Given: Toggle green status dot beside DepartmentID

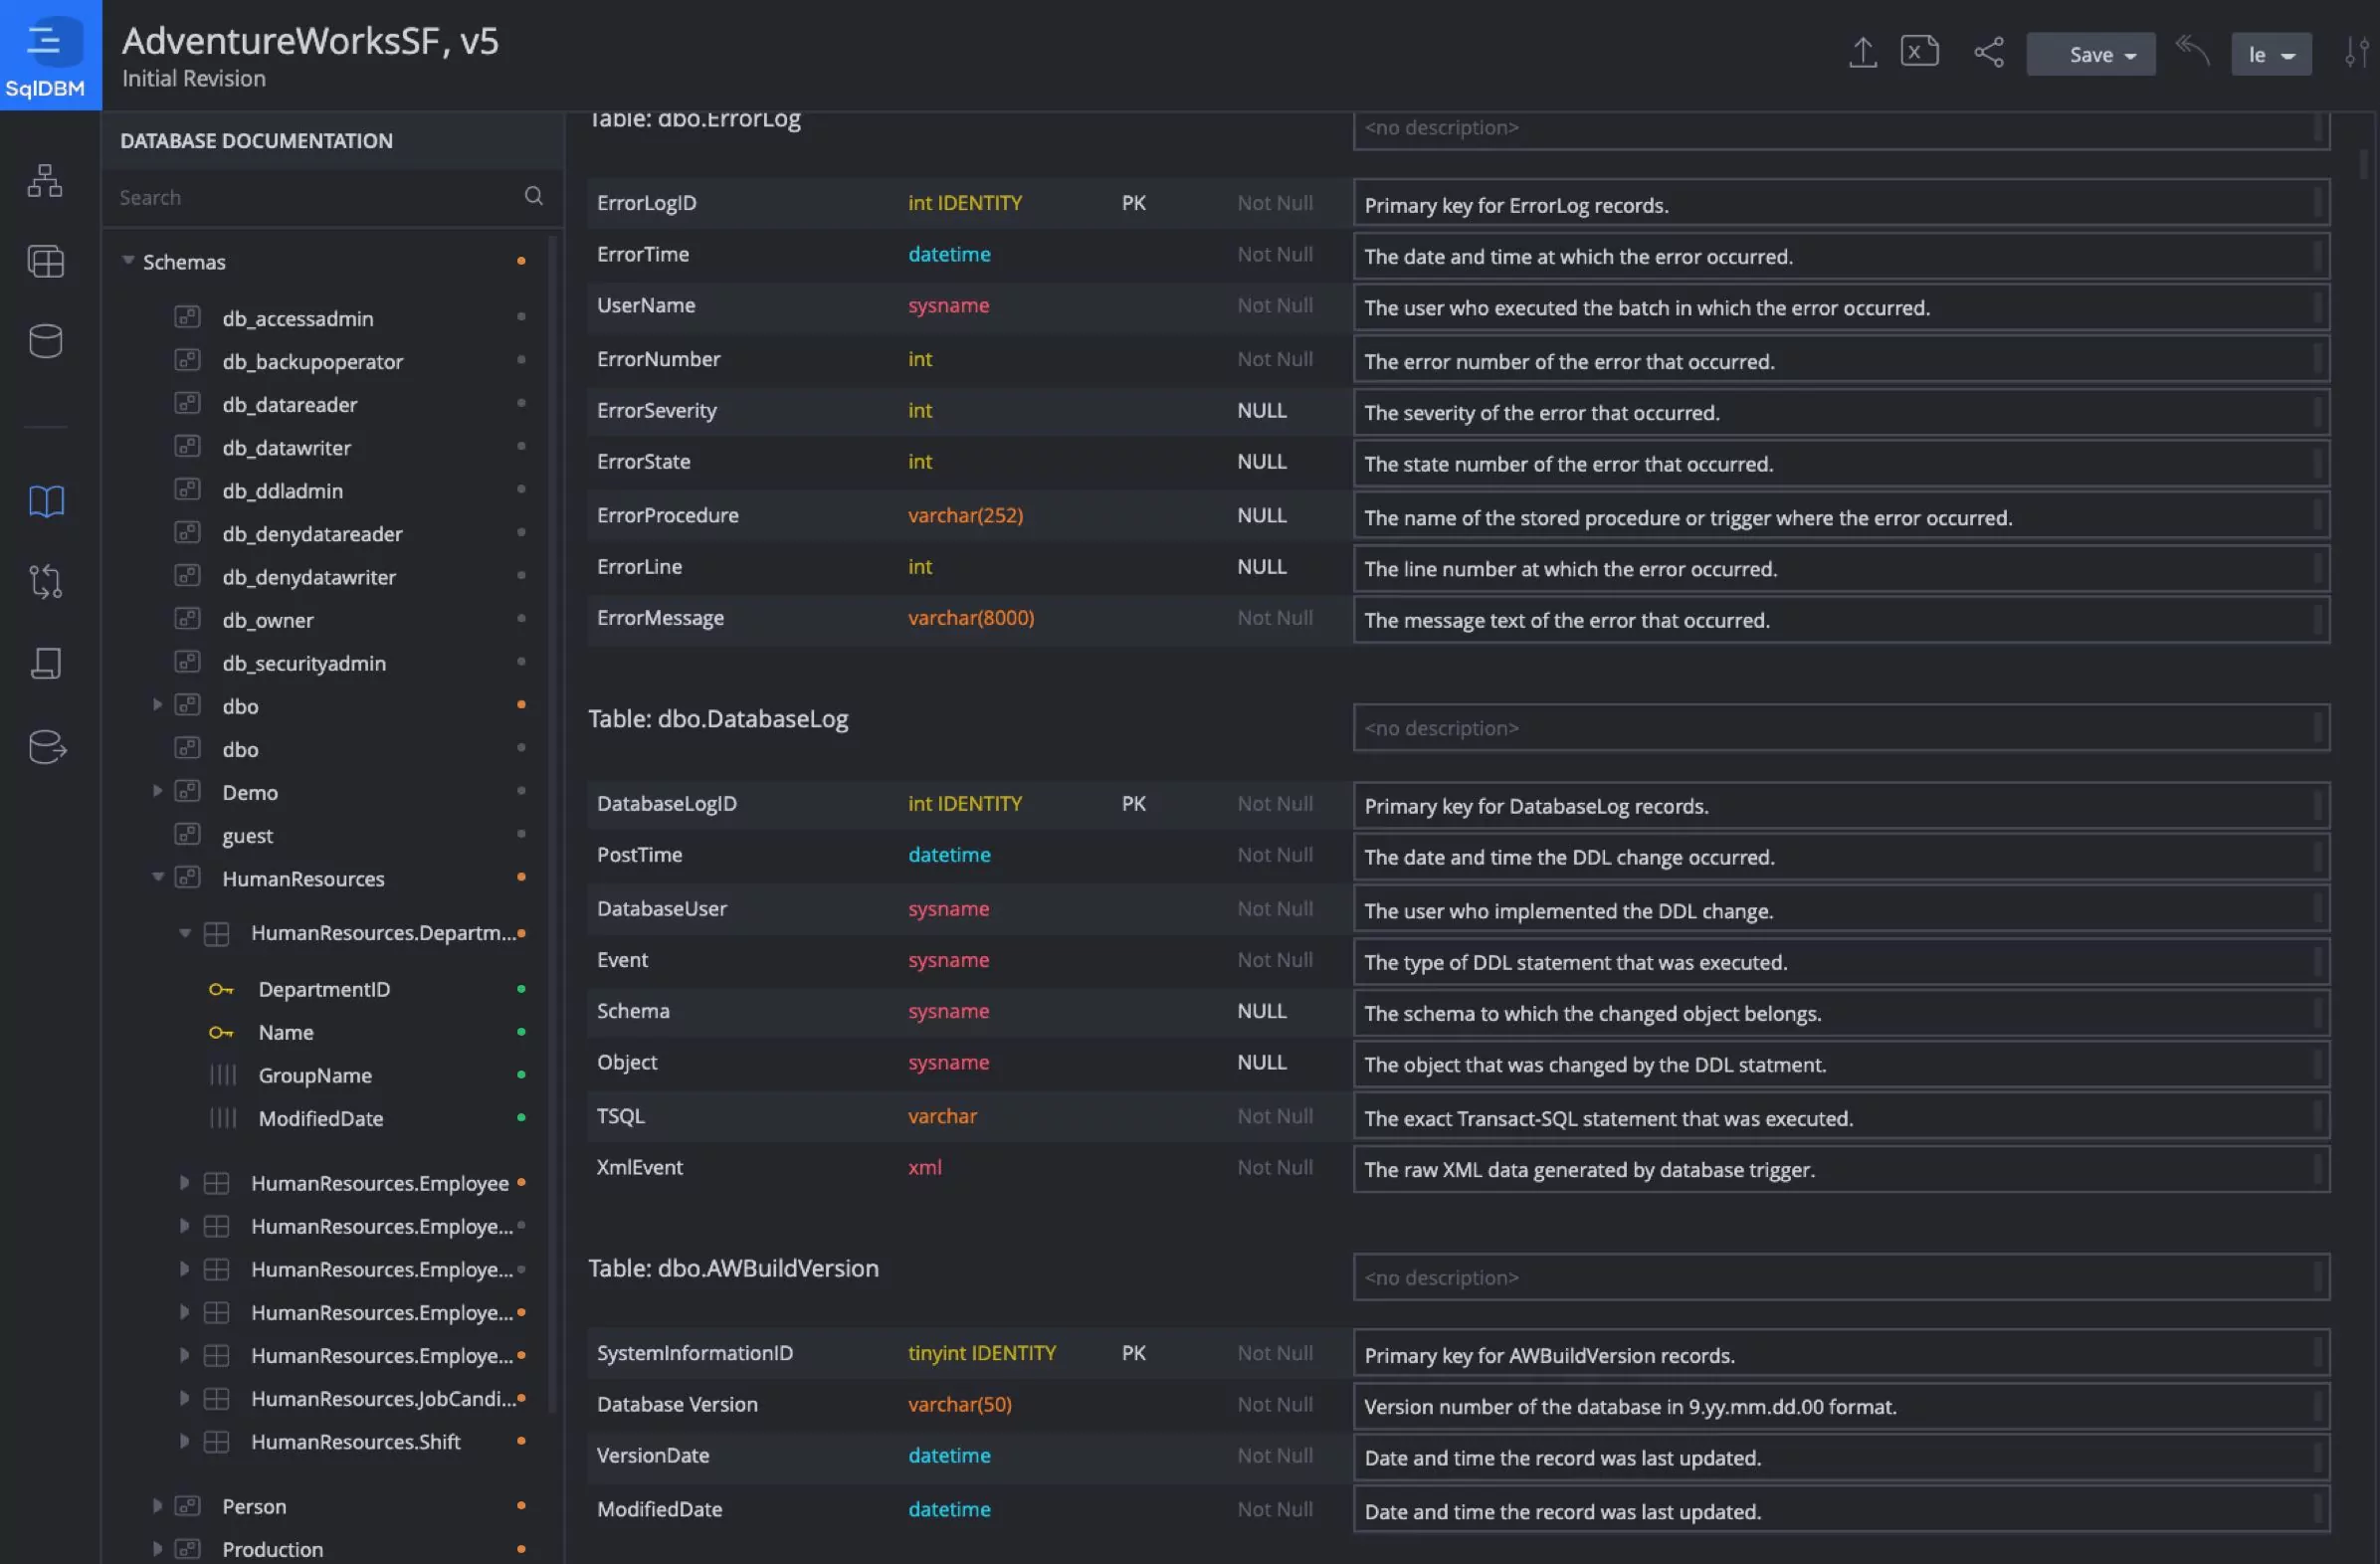Looking at the screenshot, I should [521, 989].
